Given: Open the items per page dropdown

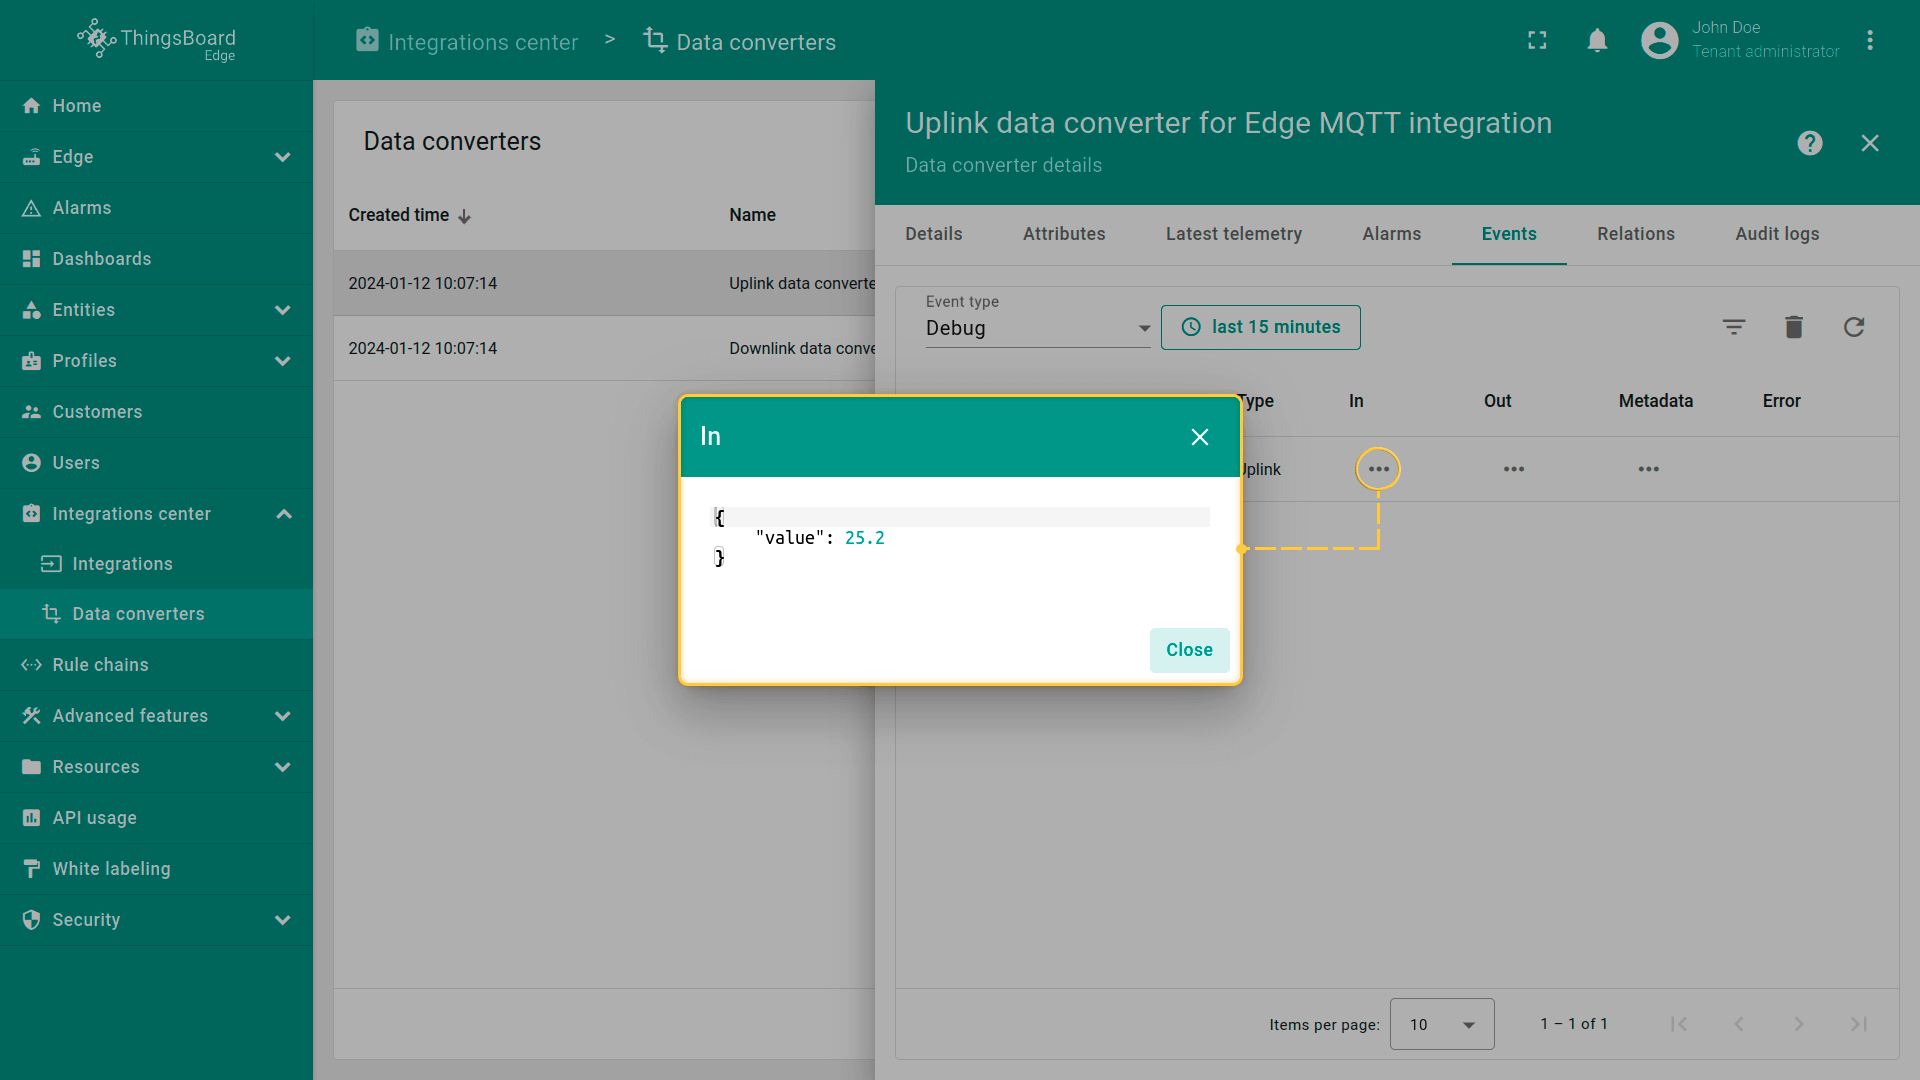Looking at the screenshot, I should click(x=1441, y=1024).
